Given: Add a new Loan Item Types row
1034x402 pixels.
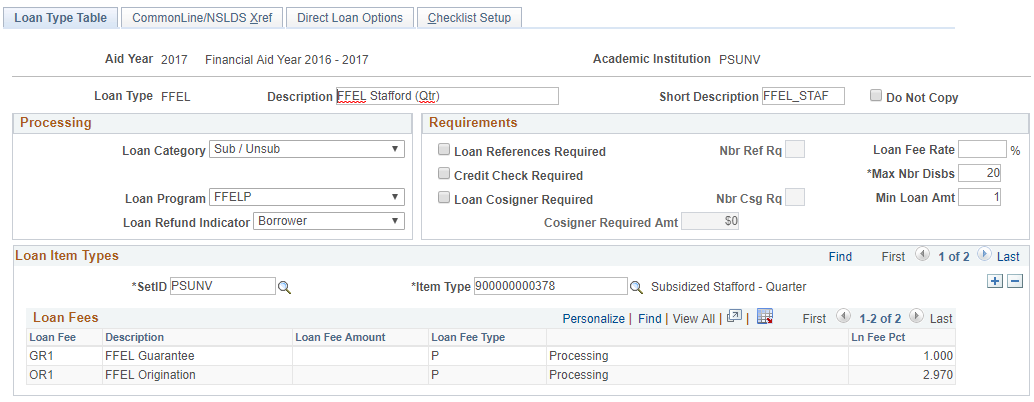Looking at the screenshot, I should (995, 282).
